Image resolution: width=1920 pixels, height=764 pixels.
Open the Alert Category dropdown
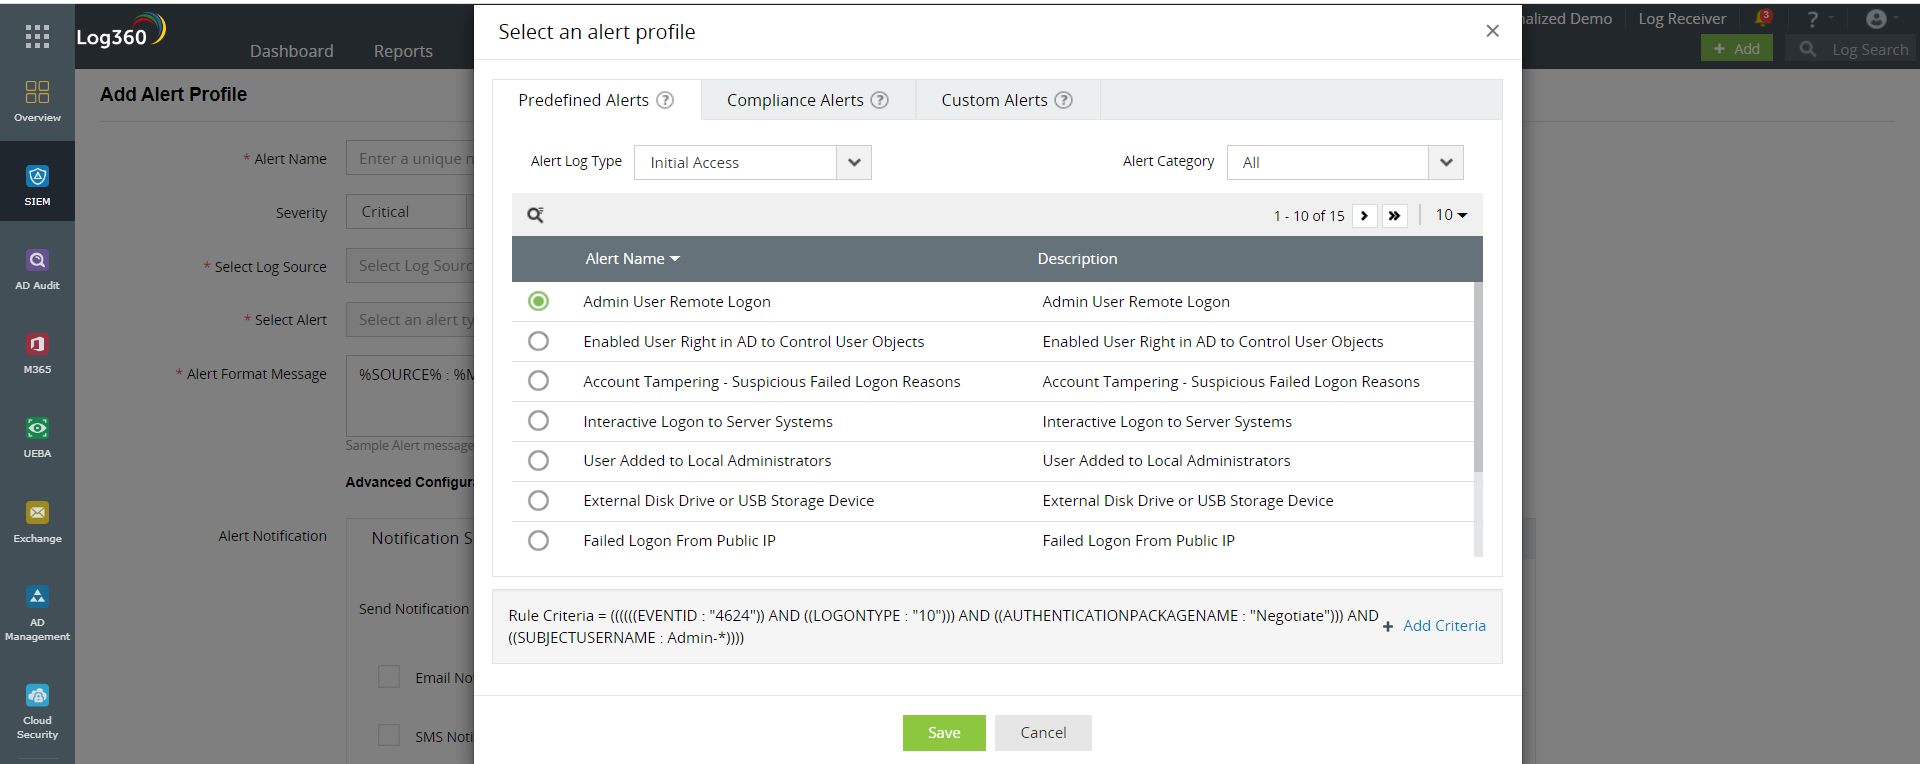tap(1445, 163)
